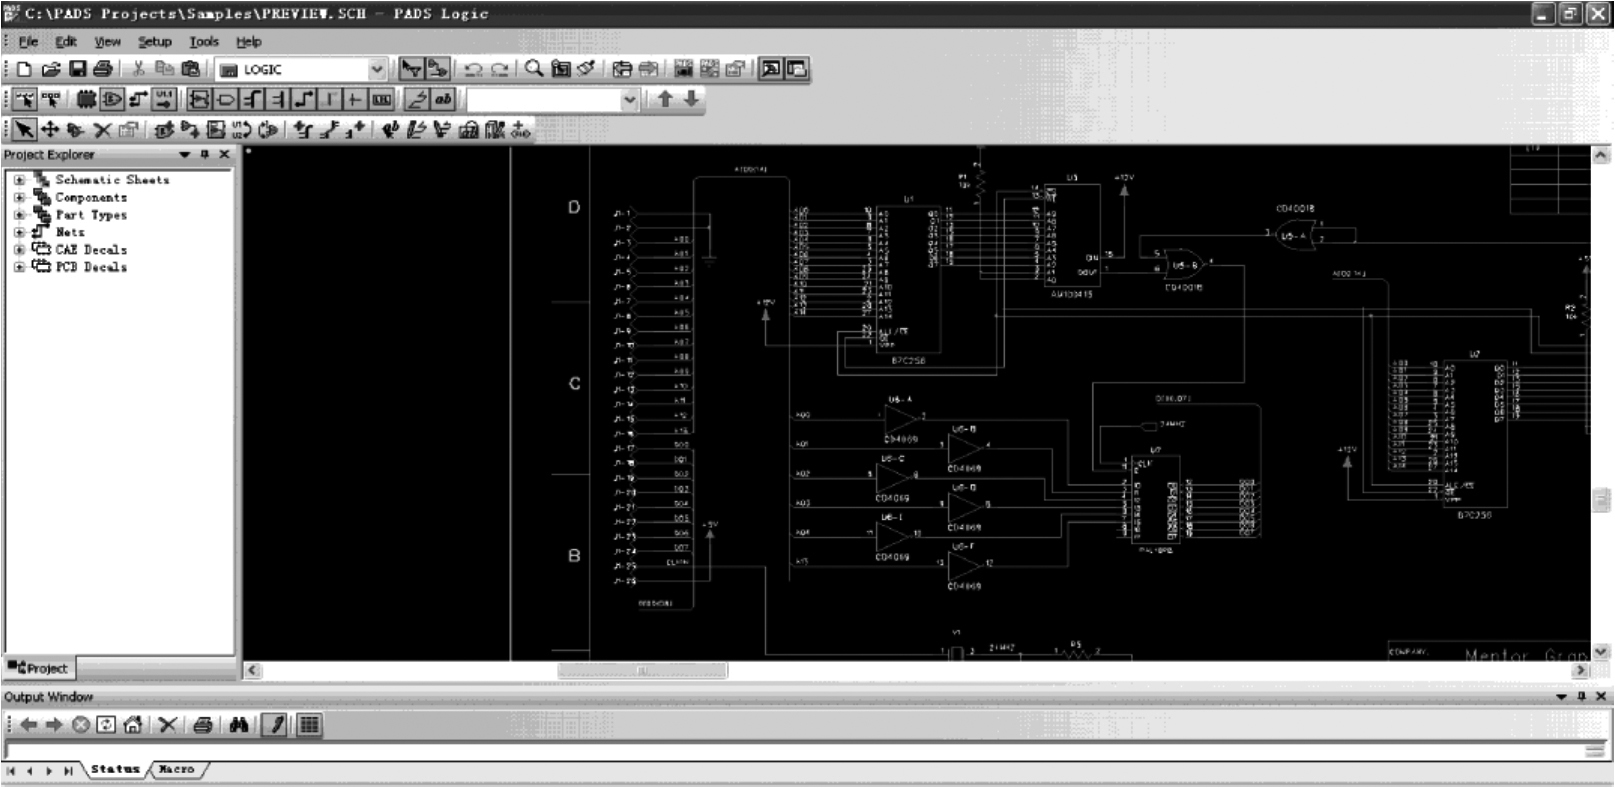This screenshot has height=788, width=1615.
Task: Open the LOGIC sheet dropdown
Action: (x=377, y=69)
